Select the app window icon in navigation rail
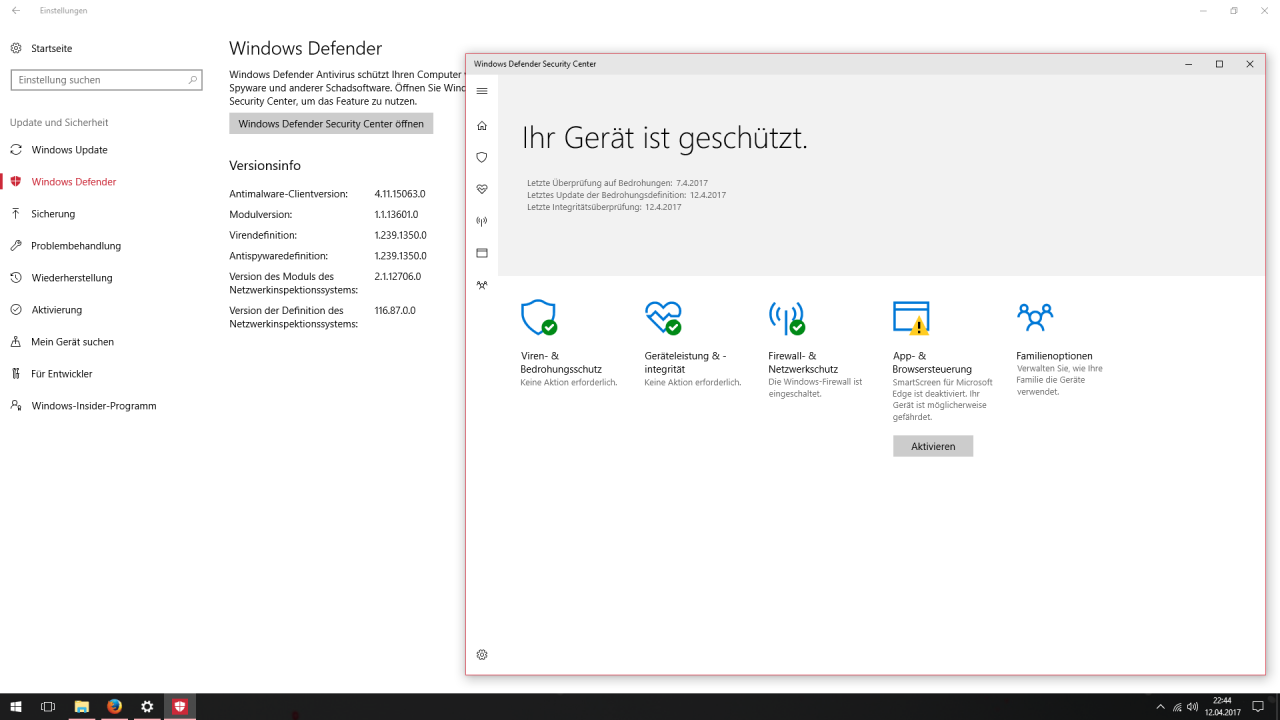Viewport: 1280px width, 720px height. pyautogui.click(x=482, y=253)
